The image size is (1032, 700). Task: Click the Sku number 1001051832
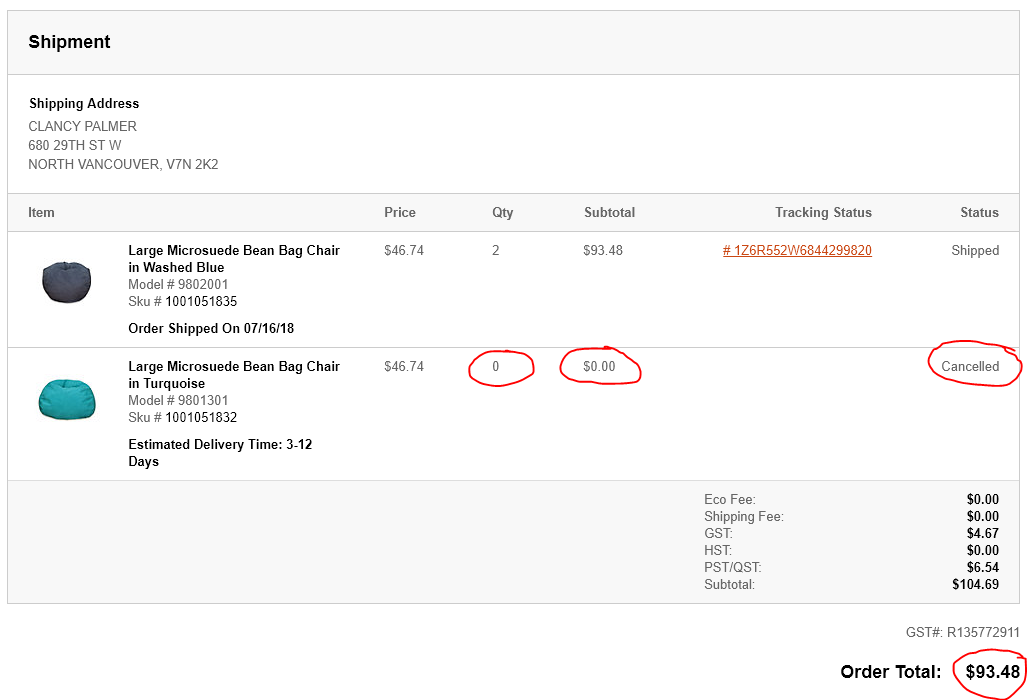(201, 417)
